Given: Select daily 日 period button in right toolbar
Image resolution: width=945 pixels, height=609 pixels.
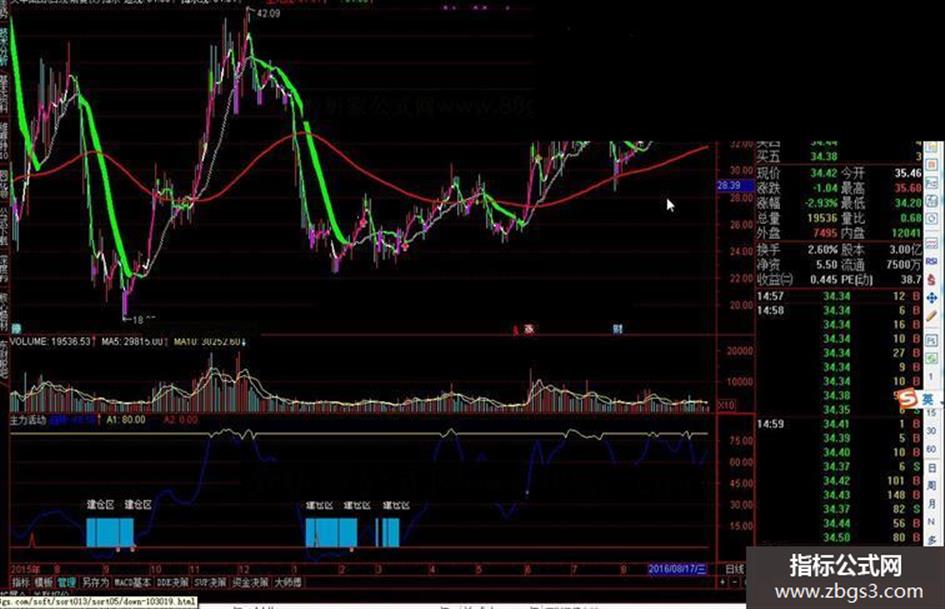Looking at the screenshot, I should (932, 467).
